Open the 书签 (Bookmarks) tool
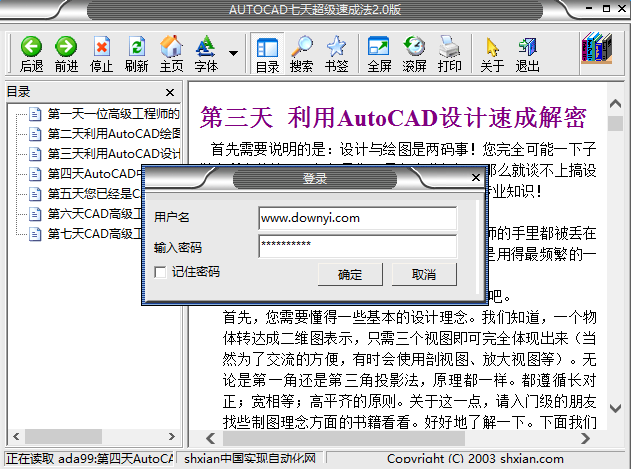Image resolution: width=631 pixels, height=469 pixels. click(336, 54)
